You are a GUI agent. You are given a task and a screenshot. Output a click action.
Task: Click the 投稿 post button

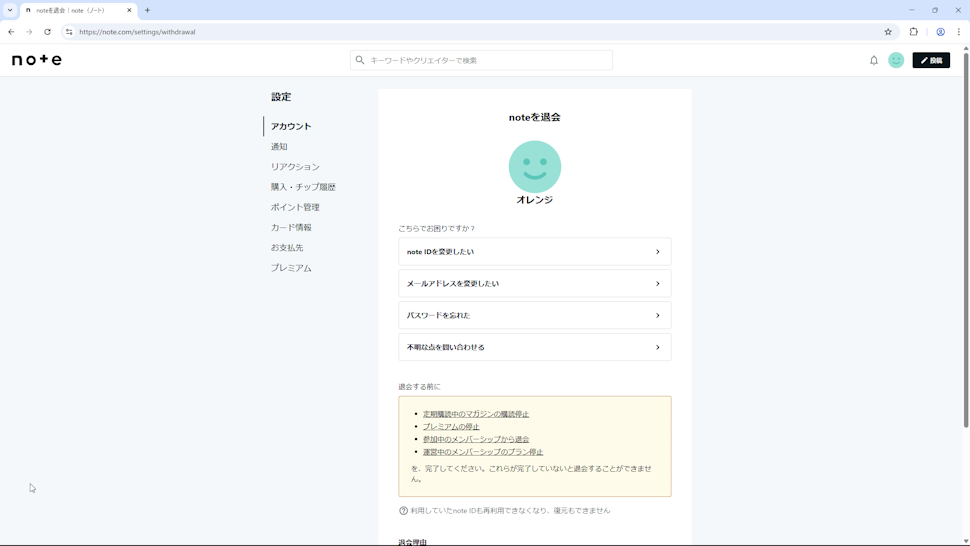(931, 60)
